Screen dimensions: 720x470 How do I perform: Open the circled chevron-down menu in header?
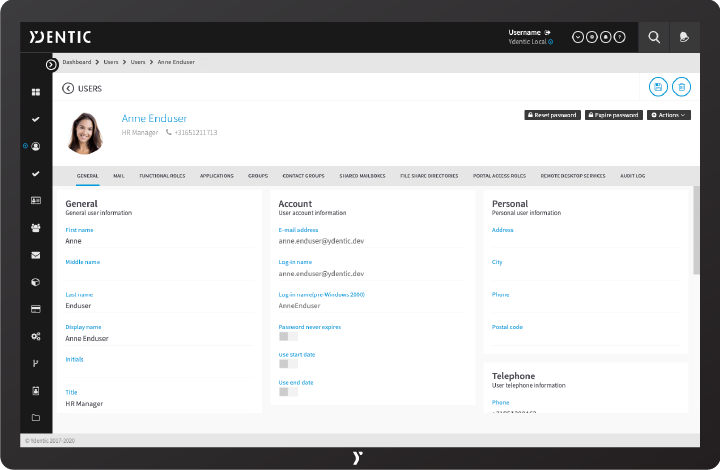[578, 37]
